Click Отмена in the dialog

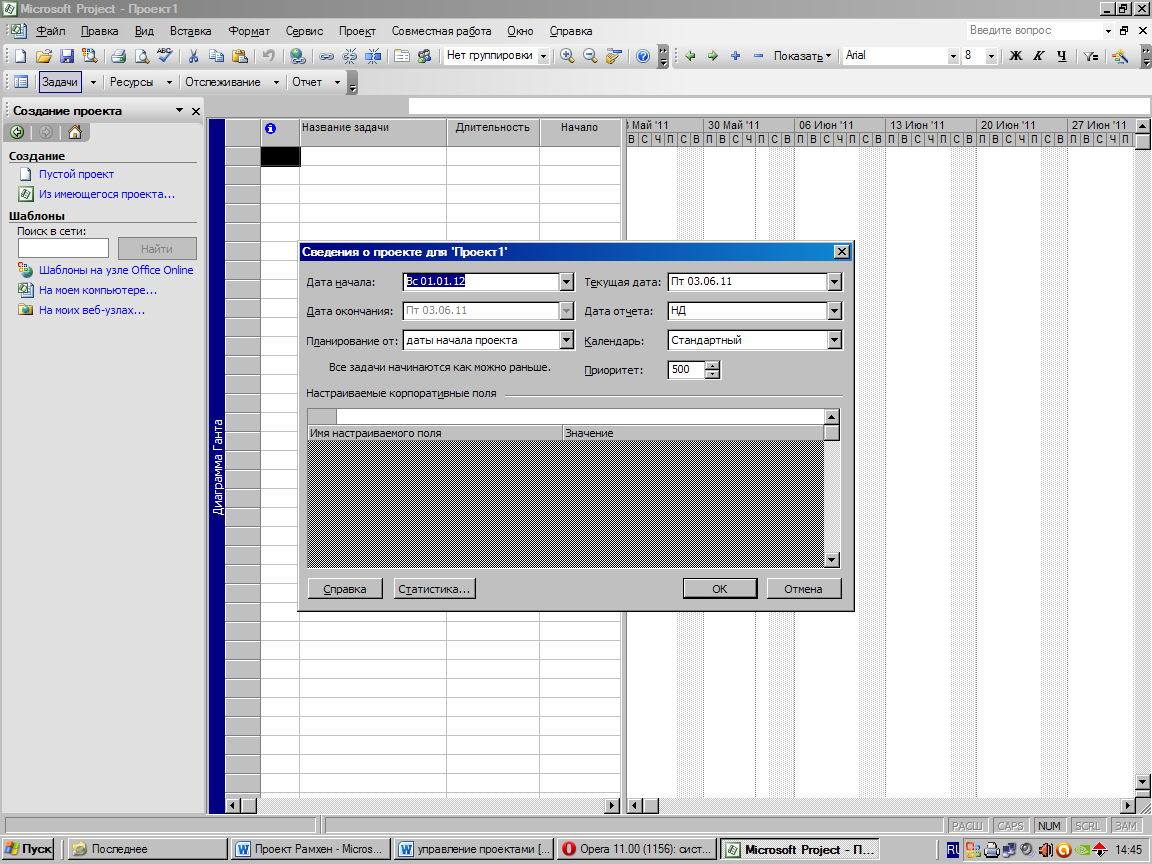pyautogui.click(x=803, y=588)
